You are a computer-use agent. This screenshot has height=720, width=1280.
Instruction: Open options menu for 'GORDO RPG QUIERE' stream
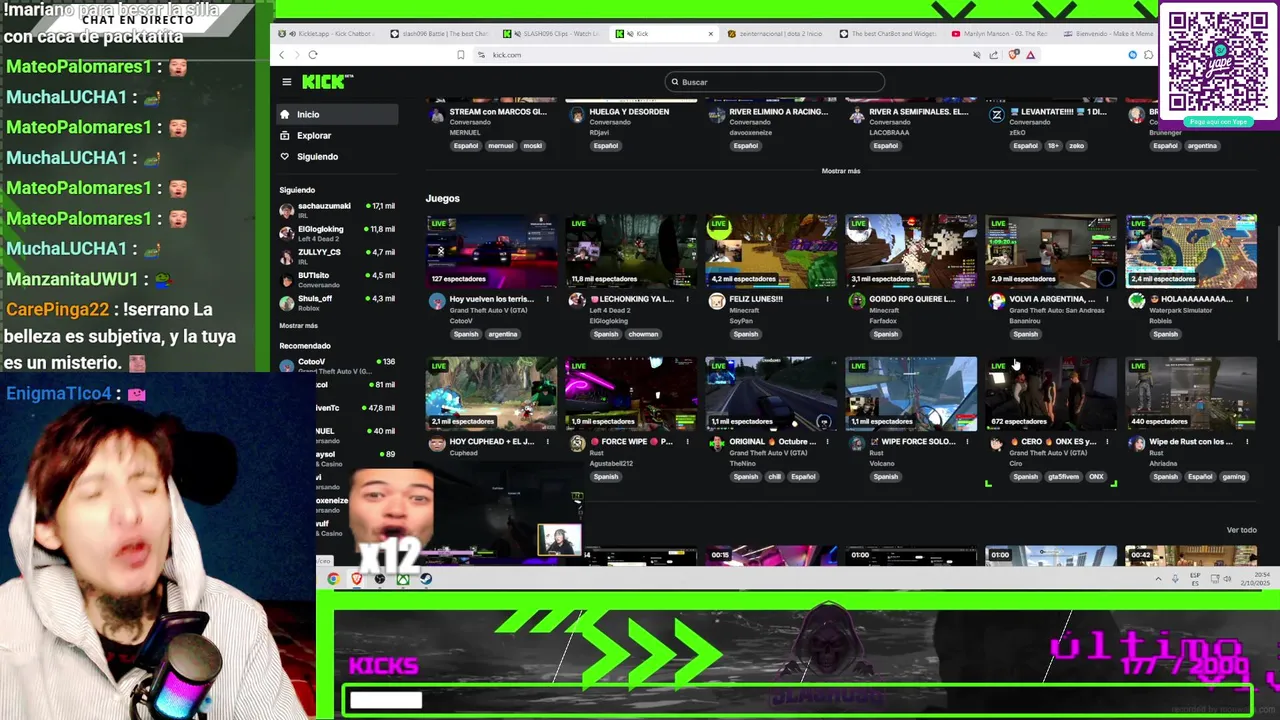[x=967, y=299]
